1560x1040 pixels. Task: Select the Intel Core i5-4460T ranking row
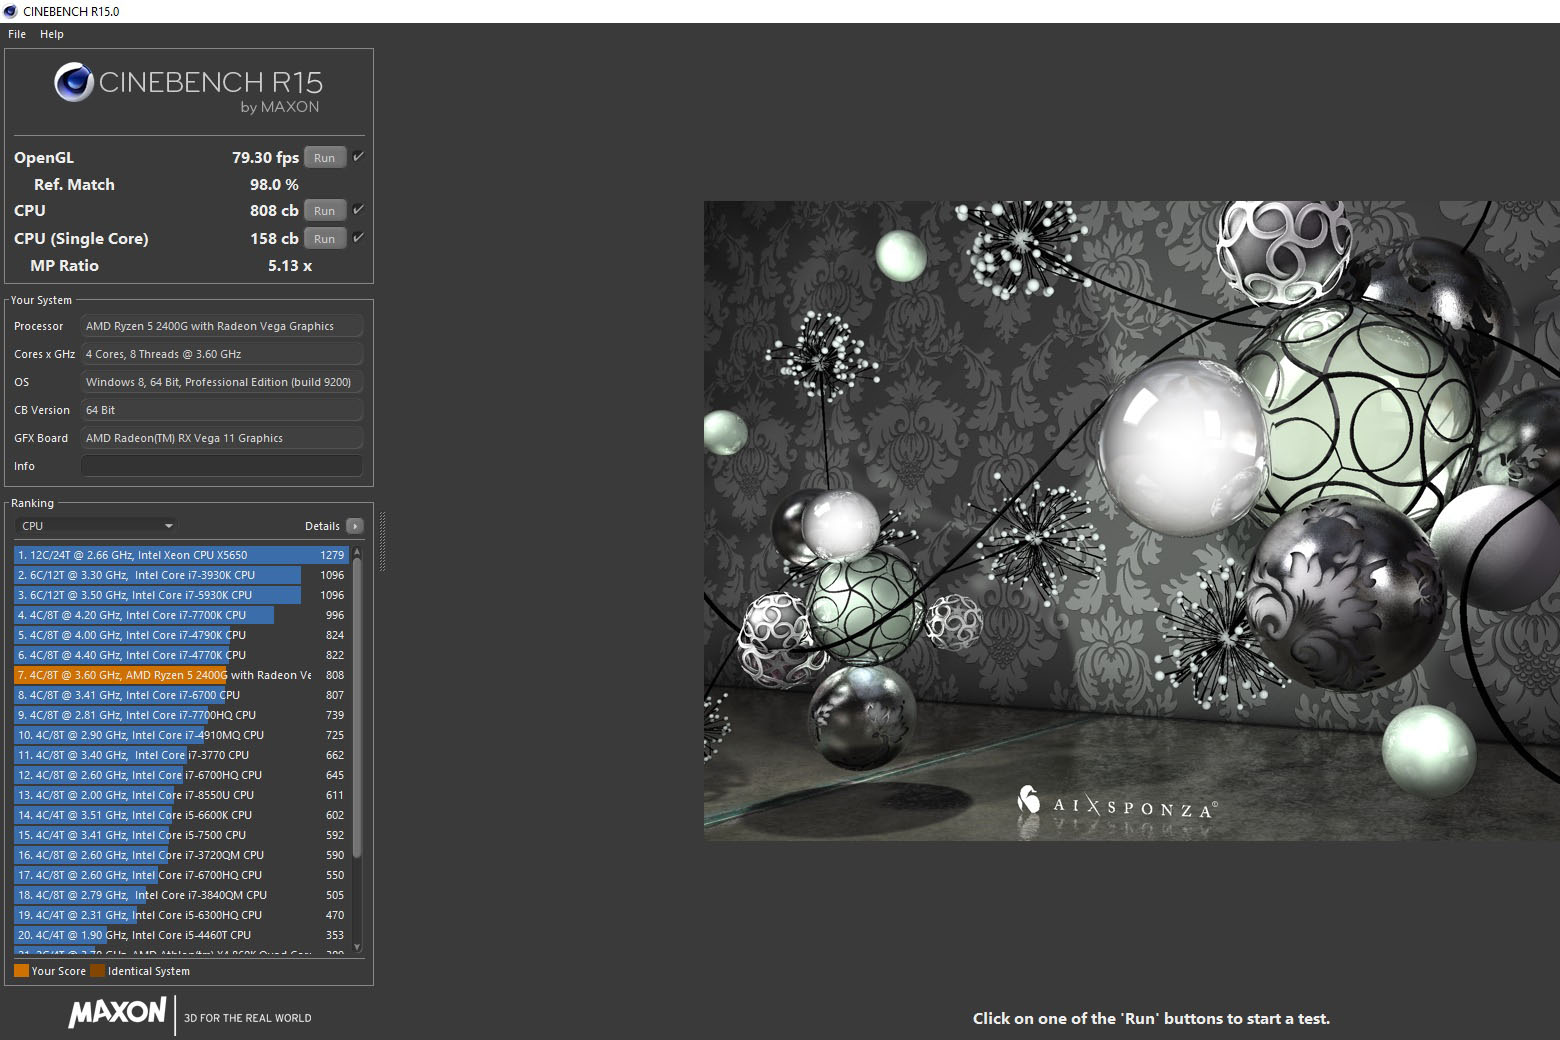(181, 935)
